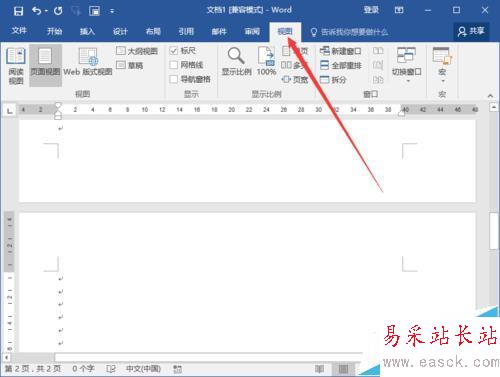Viewport: 500px width, 377px height.
Task: Click the vertical scrollbar thumb
Action: point(494,231)
